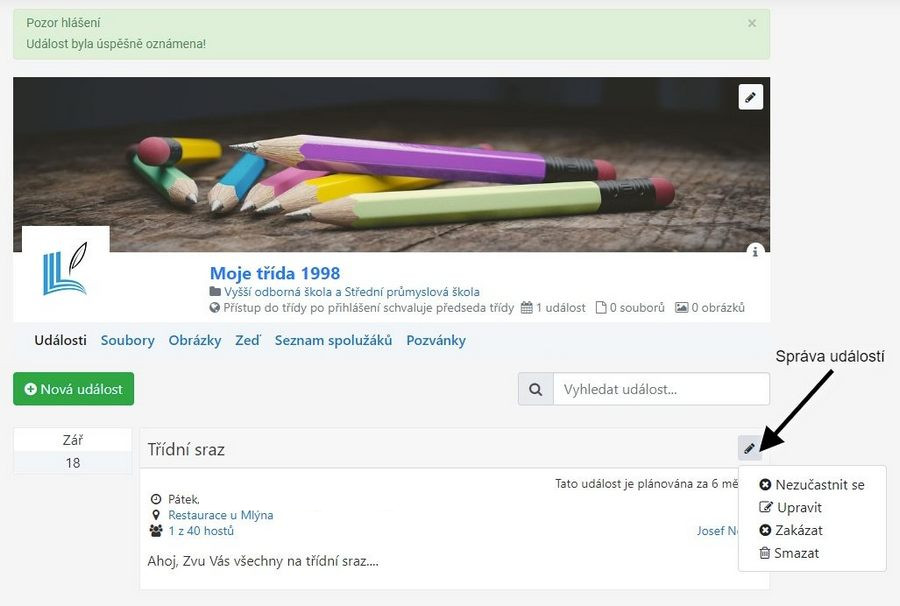The width and height of the screenshot is (900, 606).
Task: Switch to the Soubory tab
Action: pos(127,340)
